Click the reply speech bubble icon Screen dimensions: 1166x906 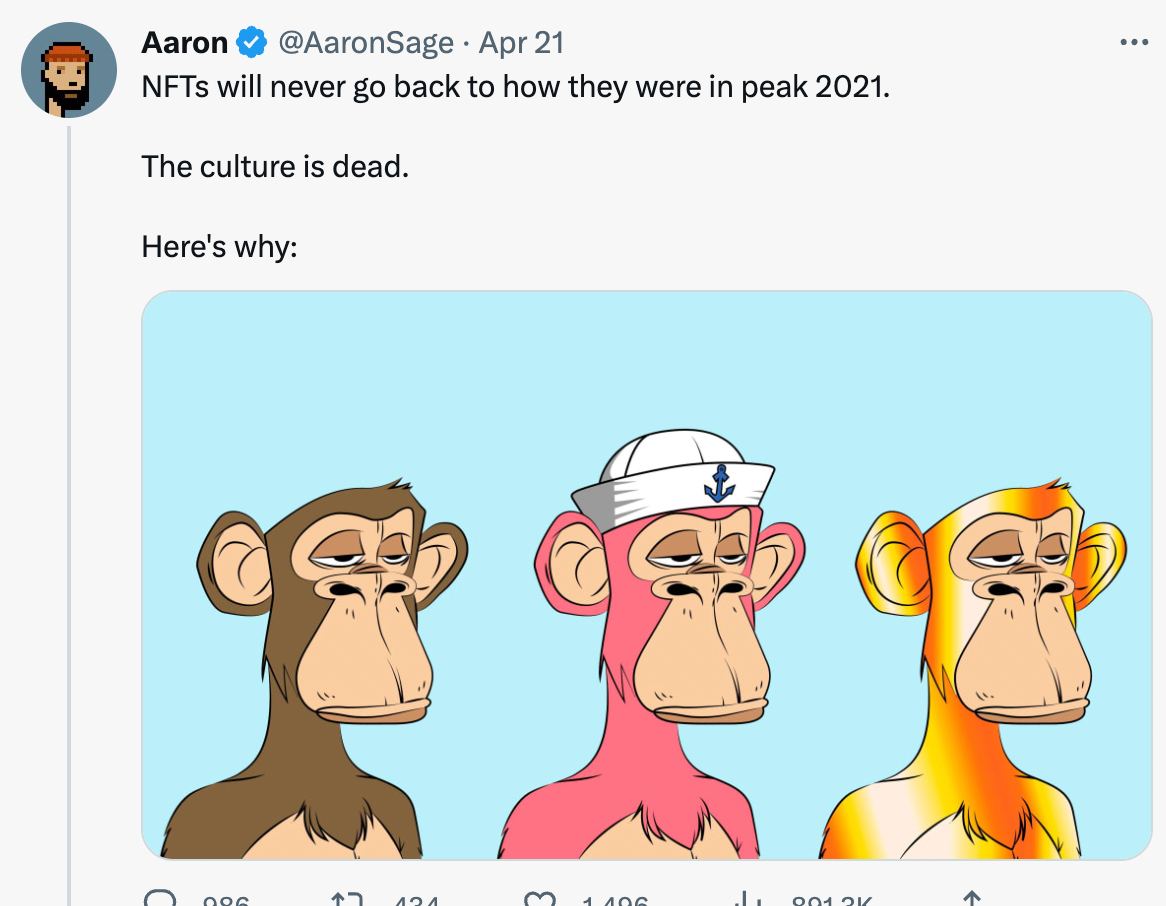[x=159, y=898]
